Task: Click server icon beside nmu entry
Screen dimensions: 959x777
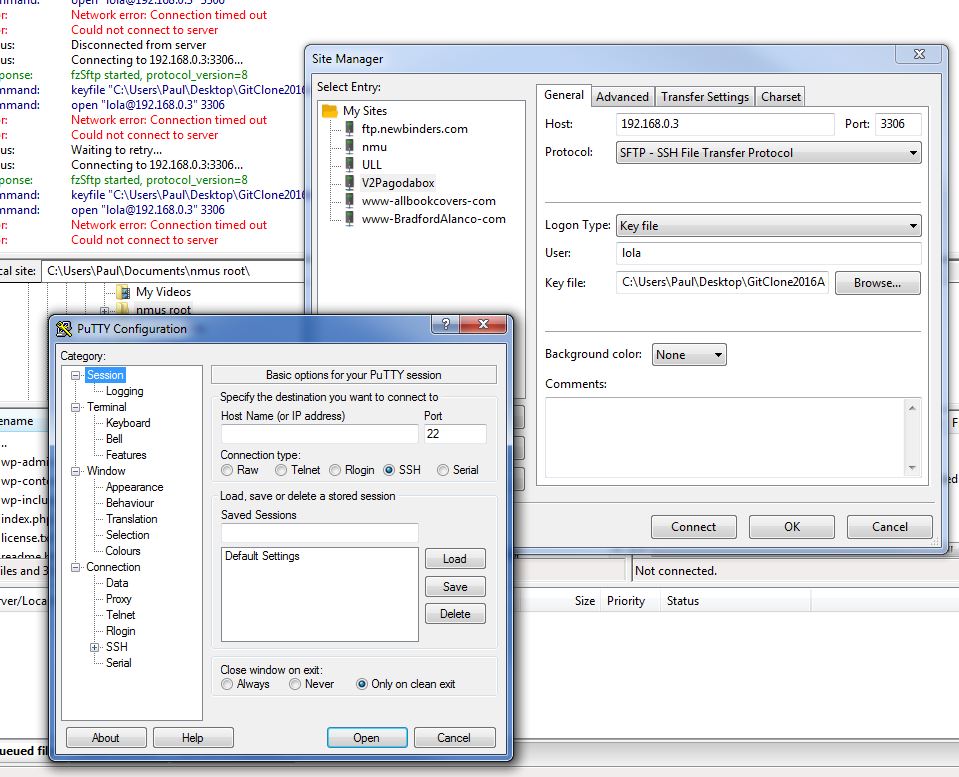Action: 349,146
